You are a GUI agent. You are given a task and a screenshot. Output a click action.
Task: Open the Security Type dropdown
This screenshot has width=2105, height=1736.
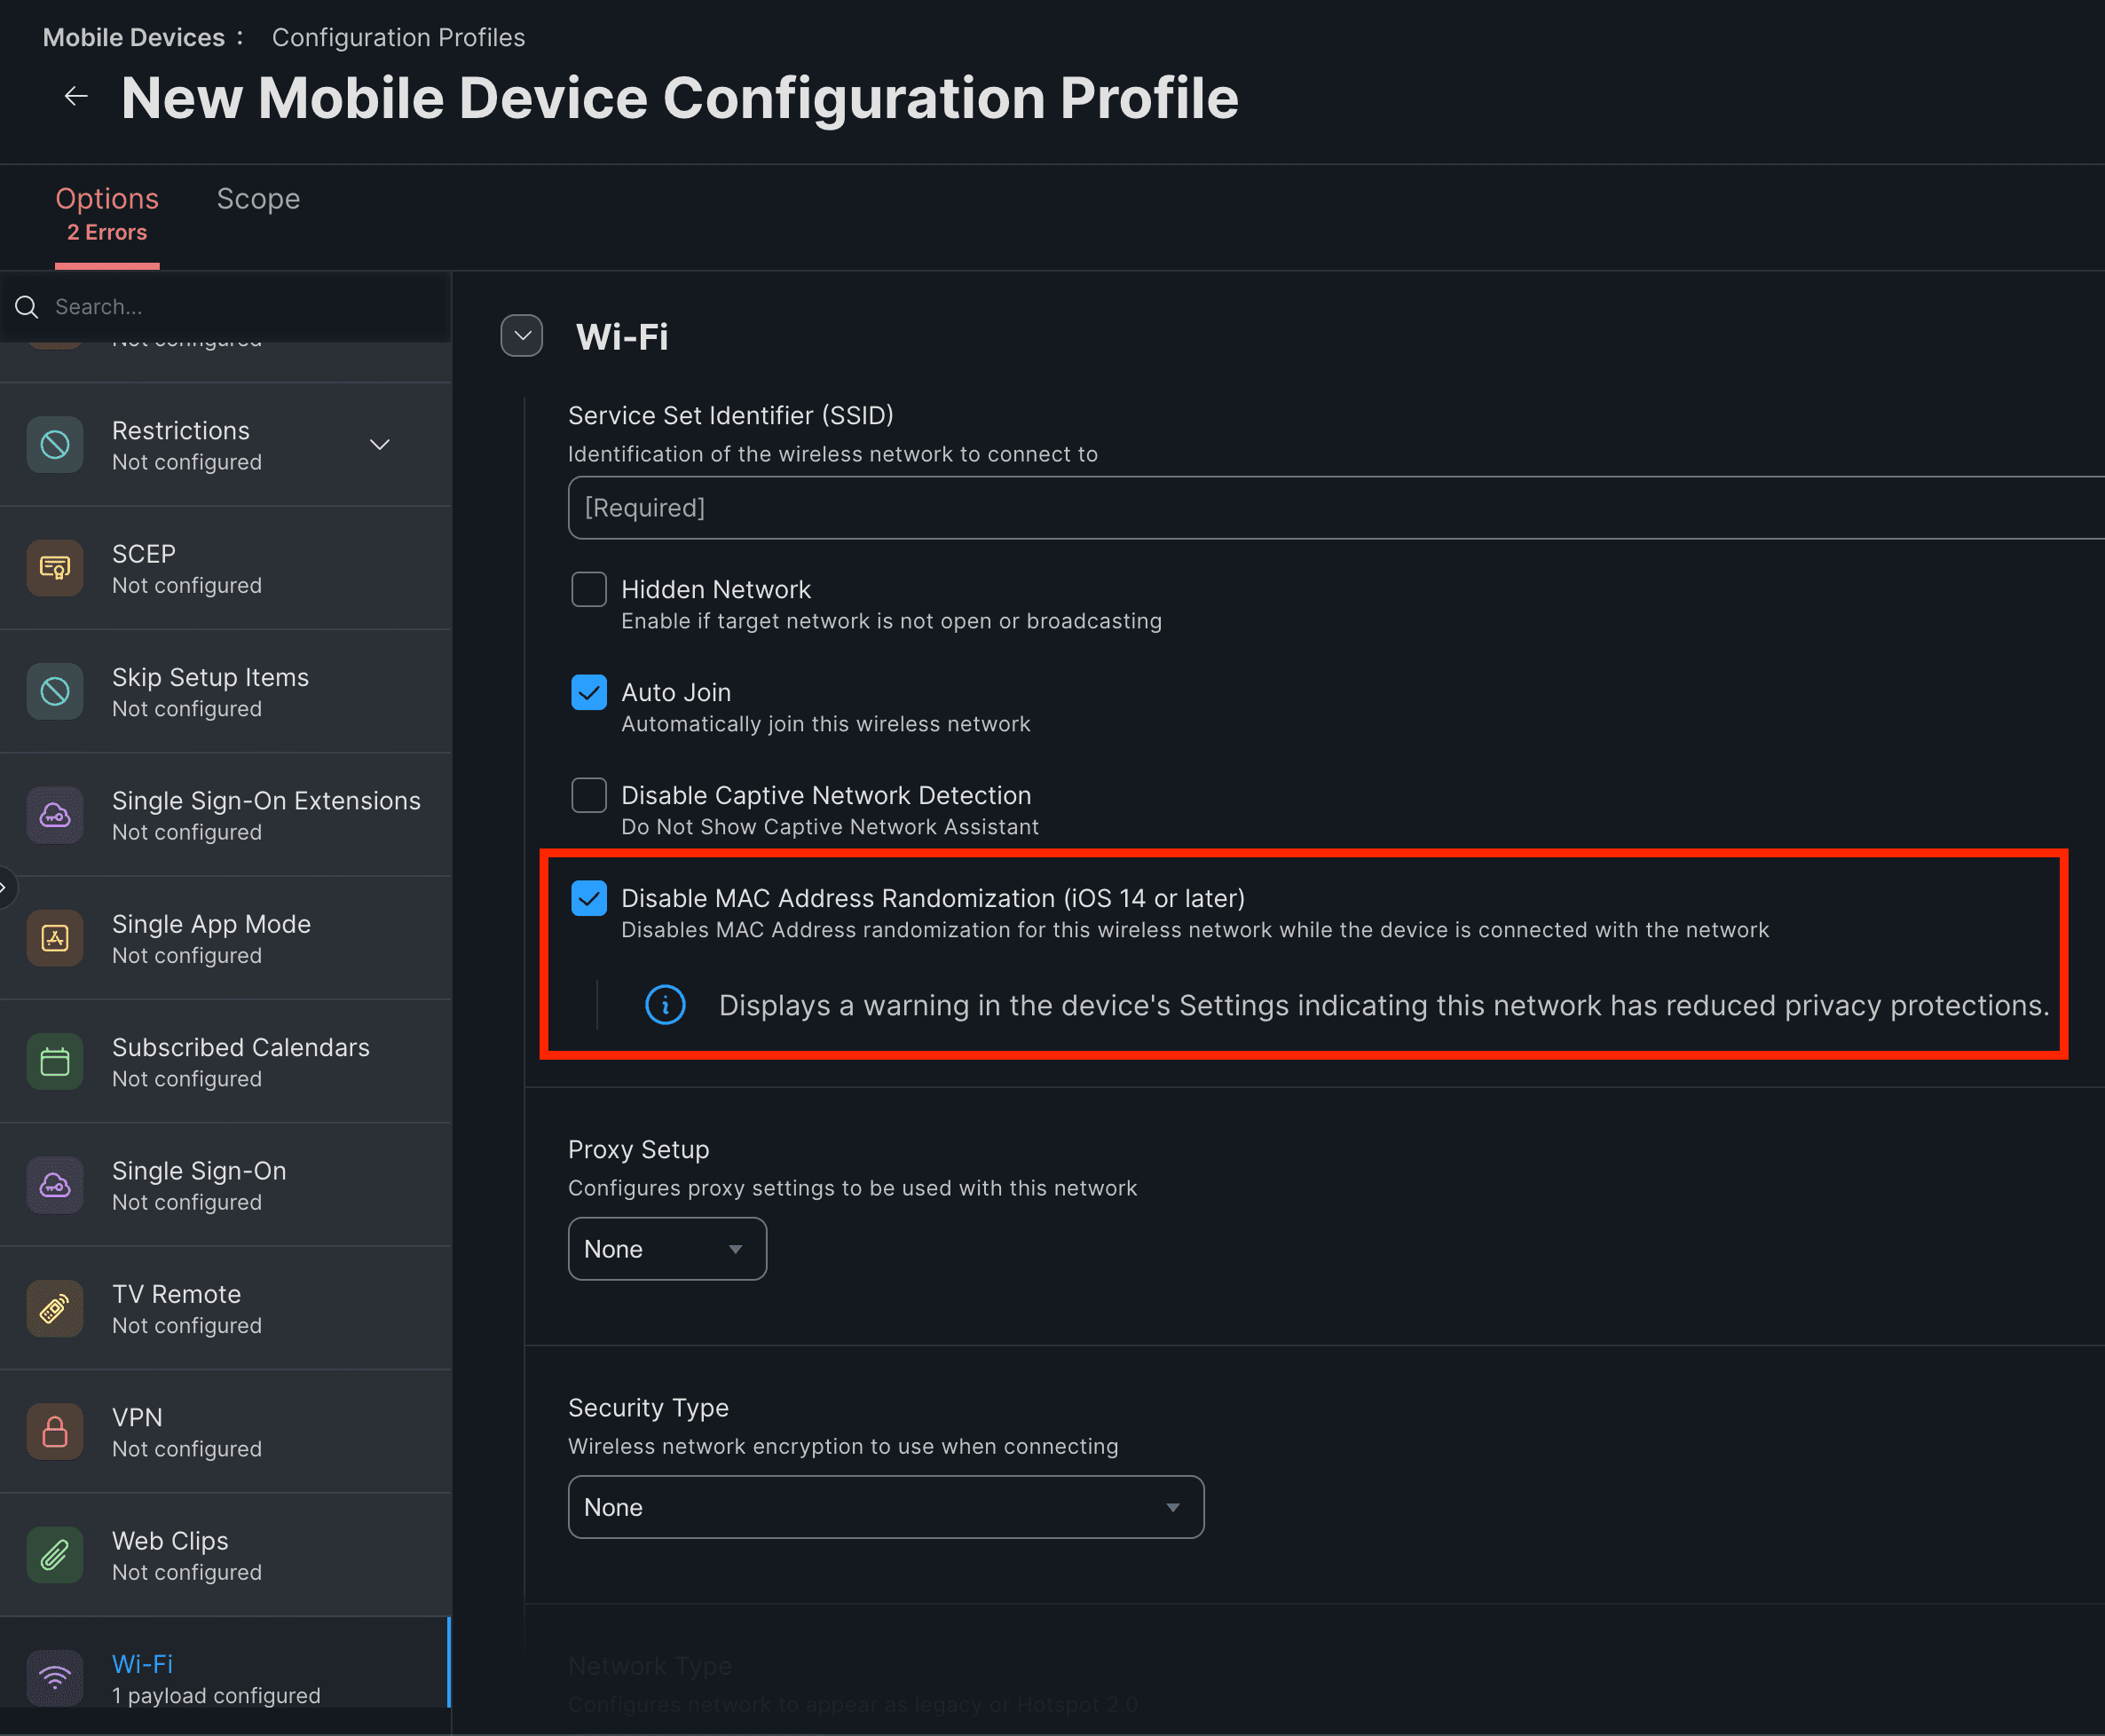[885, 1507]
